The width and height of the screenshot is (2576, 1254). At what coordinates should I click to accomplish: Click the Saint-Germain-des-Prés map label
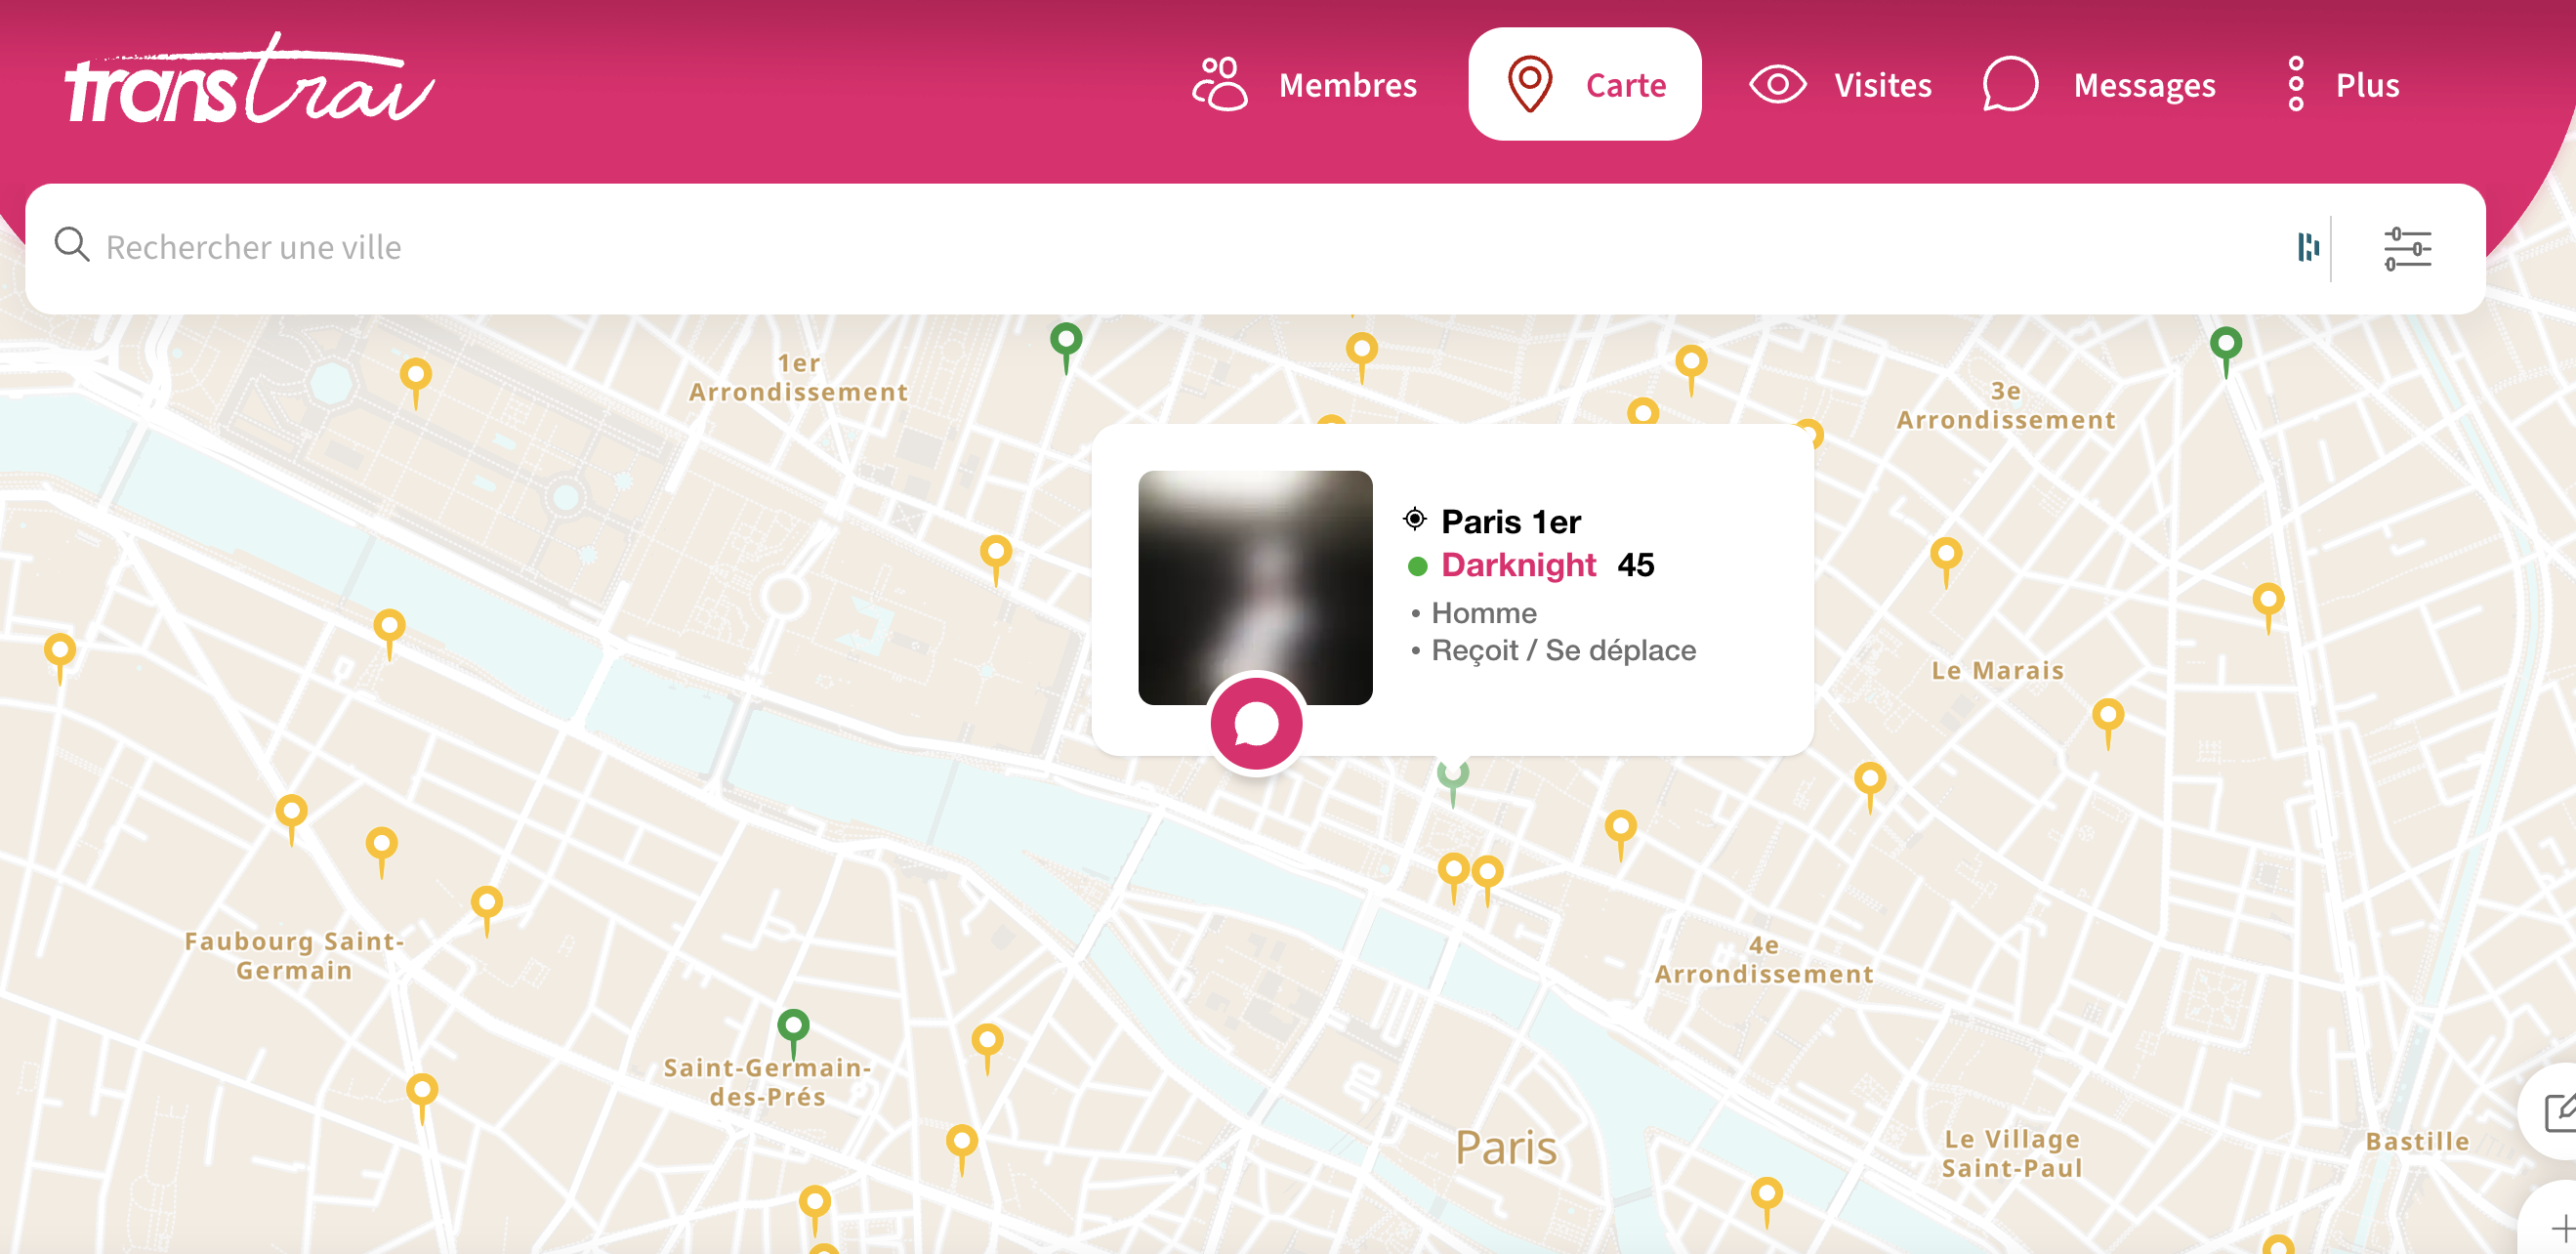pos(767,1082)
